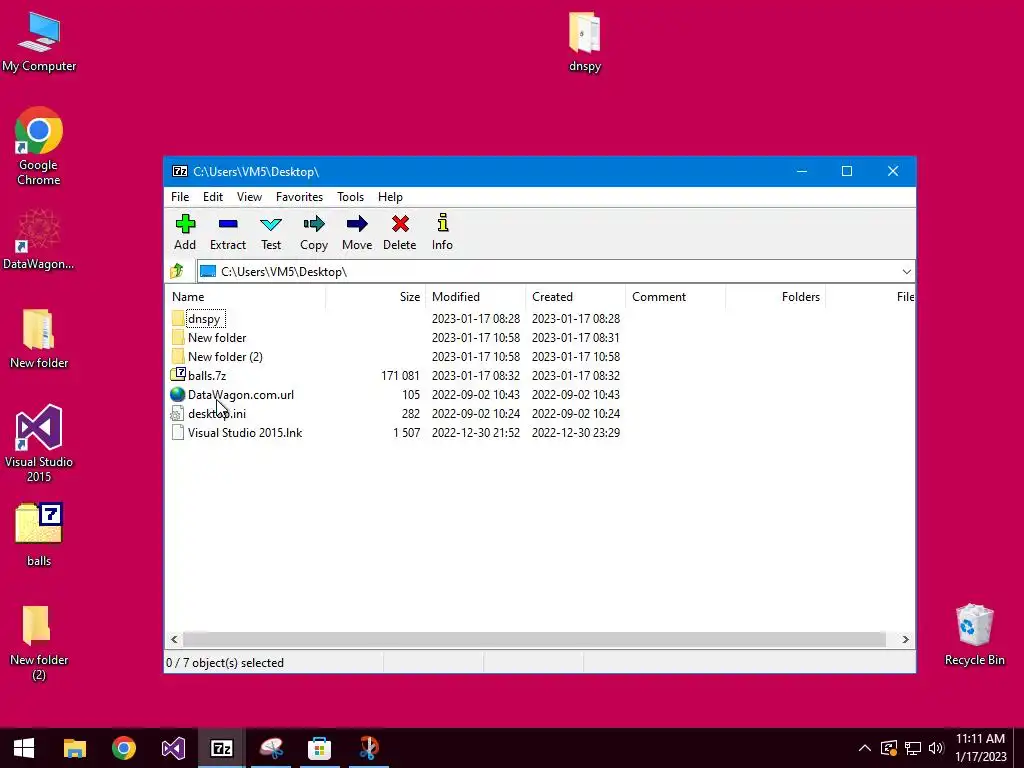Select Google Chrome desktop shortcut

[39, 146]
